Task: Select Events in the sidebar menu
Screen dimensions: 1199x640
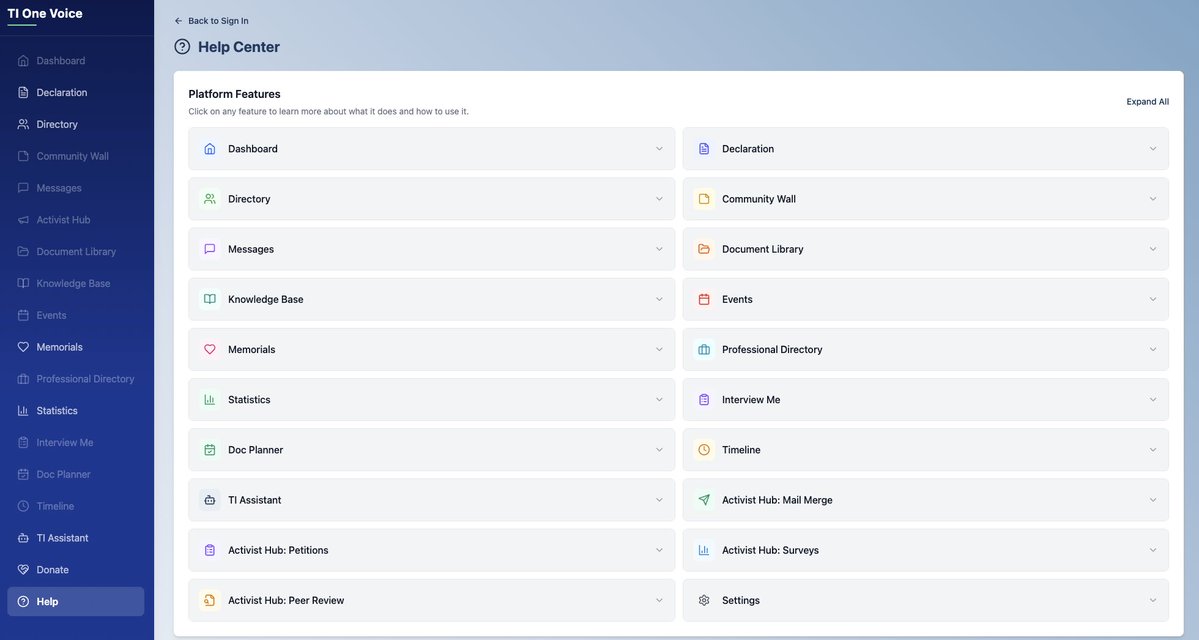Action: [x=76, y=315]
